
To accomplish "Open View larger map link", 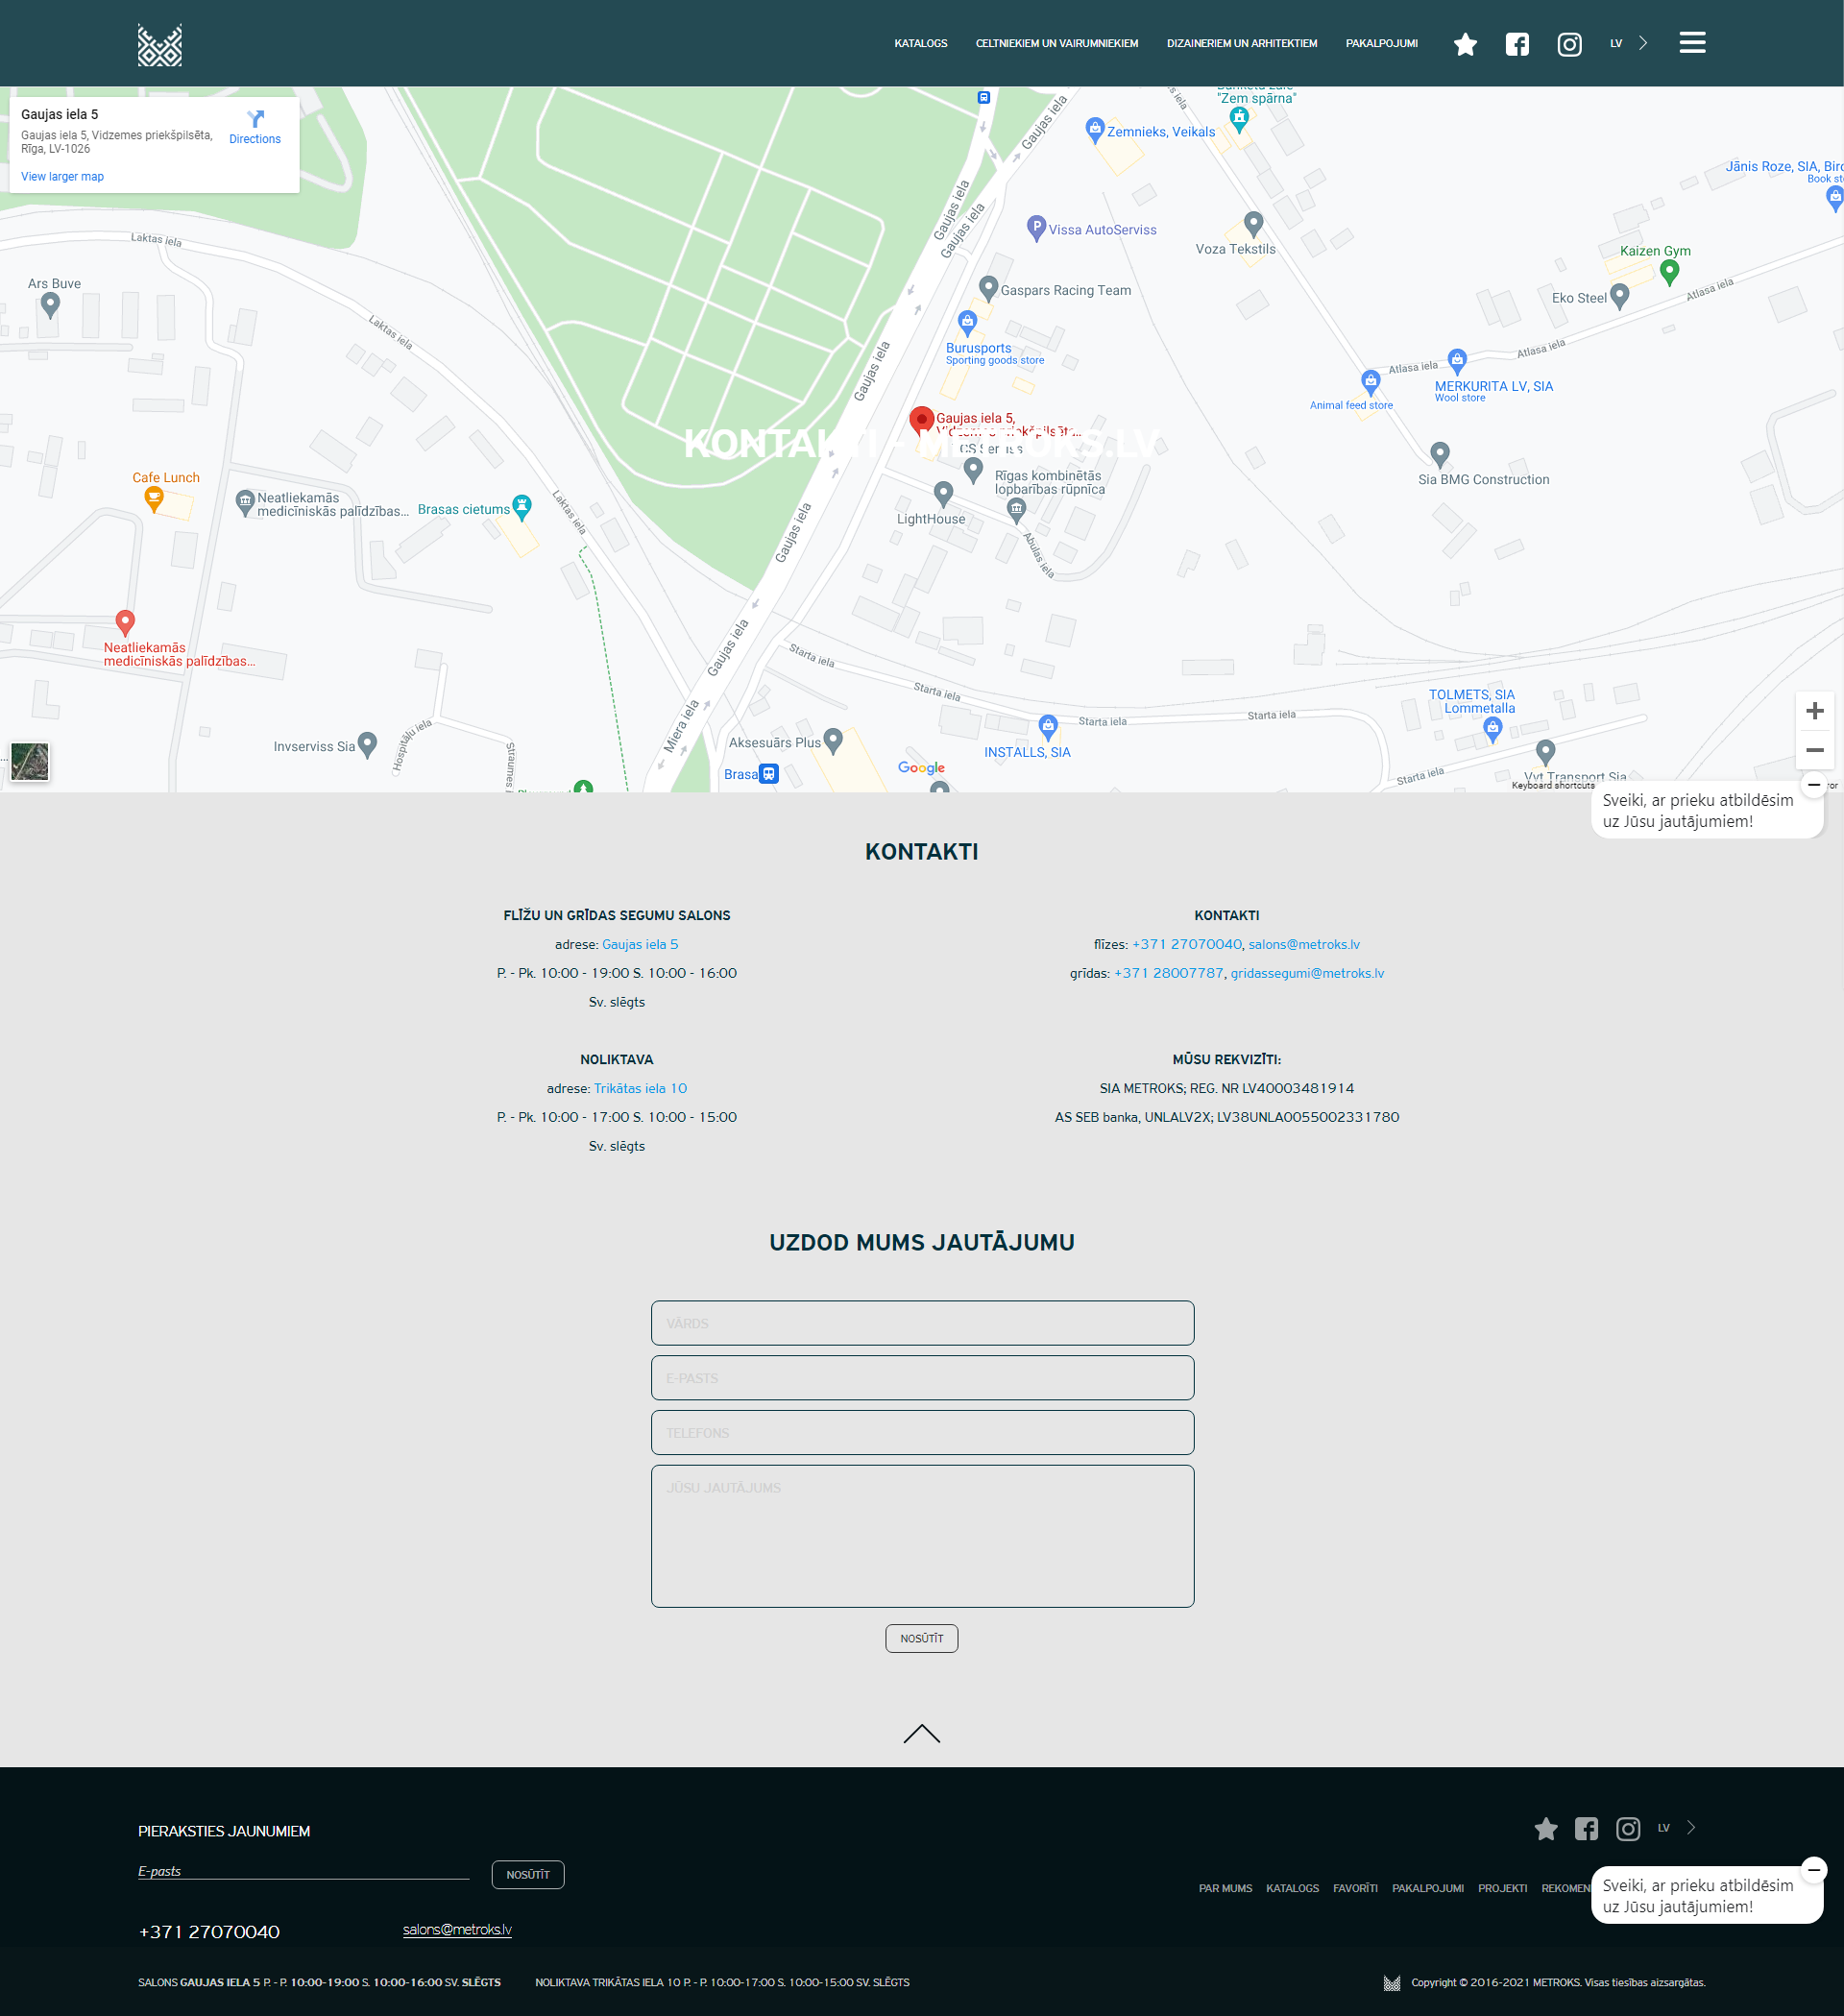I will 61,176.
